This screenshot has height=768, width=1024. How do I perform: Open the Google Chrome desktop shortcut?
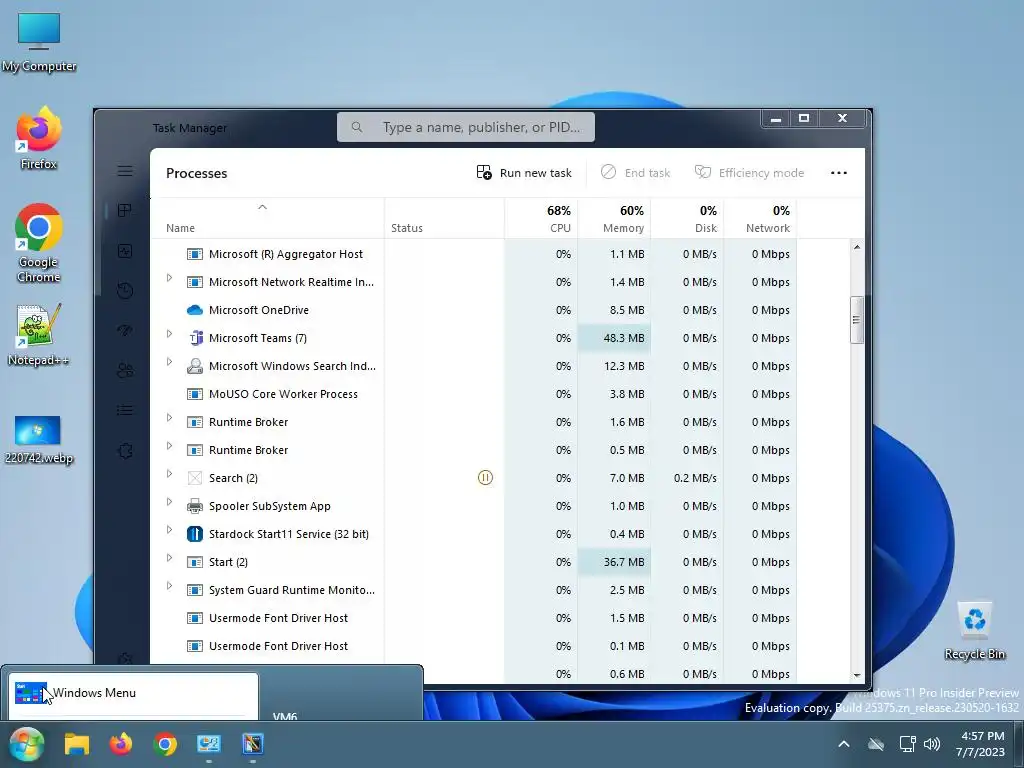tap(39, 243)
